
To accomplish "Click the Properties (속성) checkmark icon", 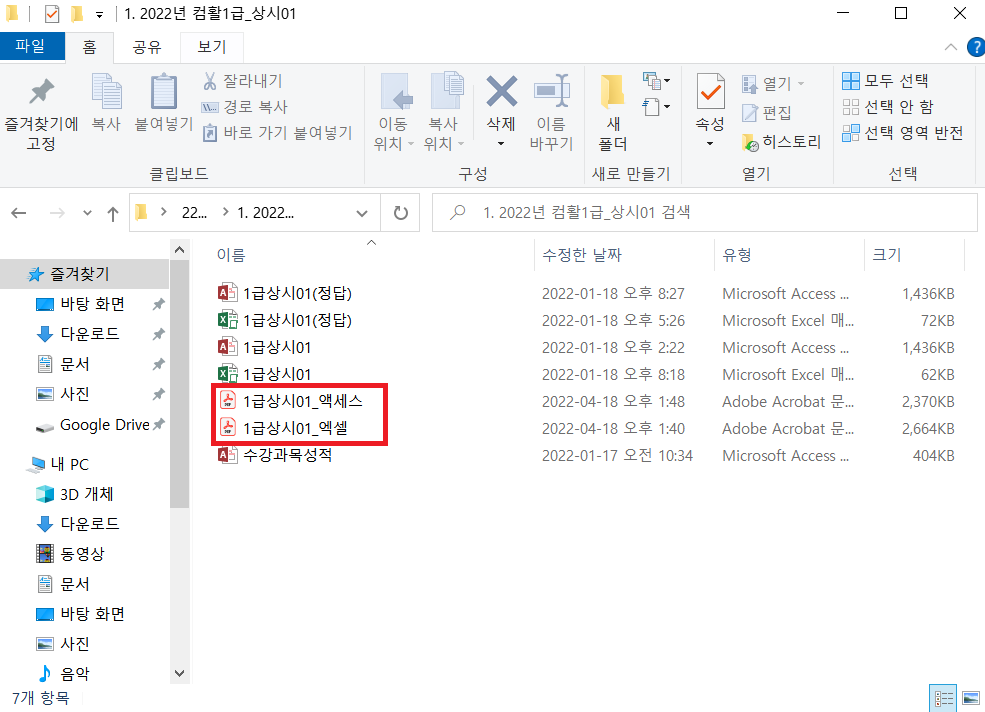I will click(710, 94).
